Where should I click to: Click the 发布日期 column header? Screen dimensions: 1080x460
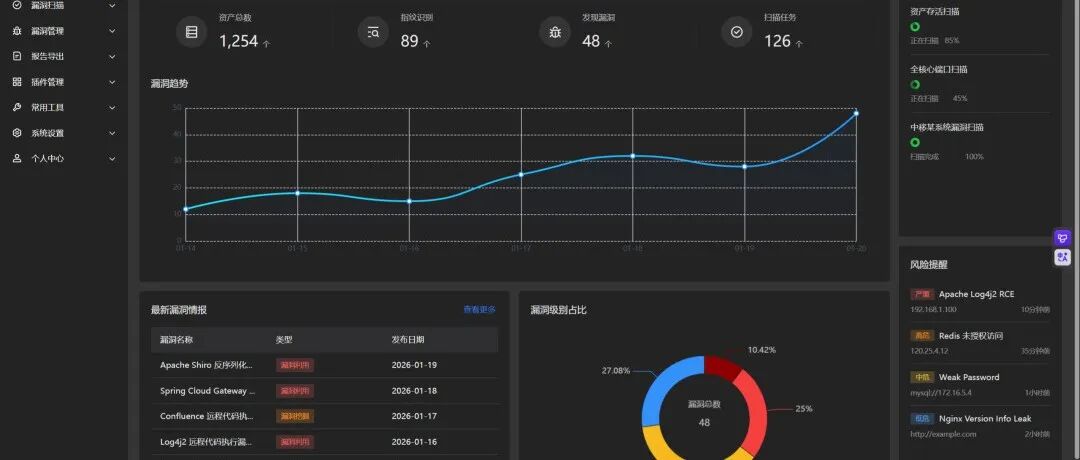click(408, 339)
